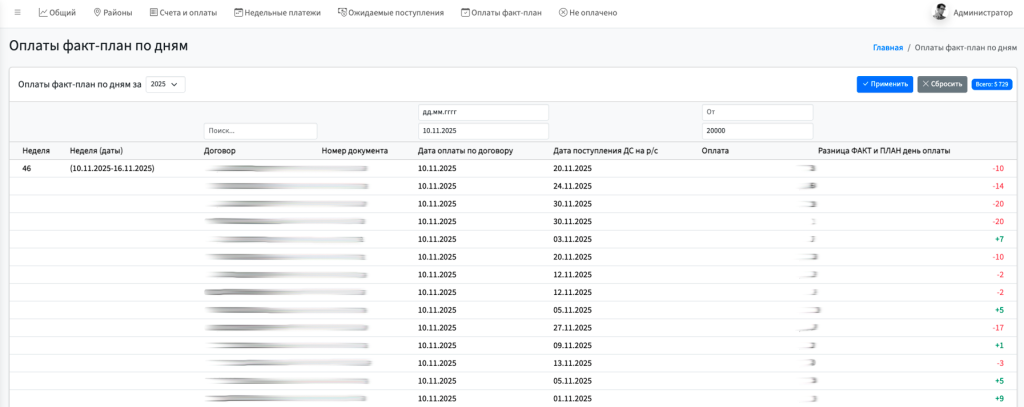Click the calendar icon for Оплаты факт-план

[465, 13]
